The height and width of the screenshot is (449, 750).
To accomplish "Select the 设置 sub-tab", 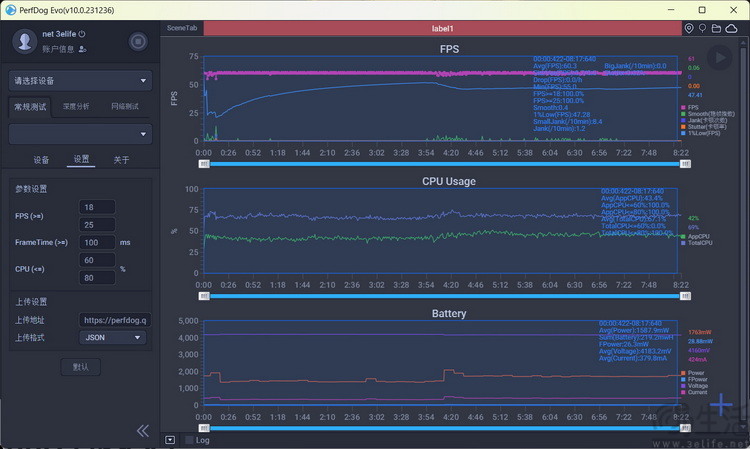I will [x=81, y=159].
